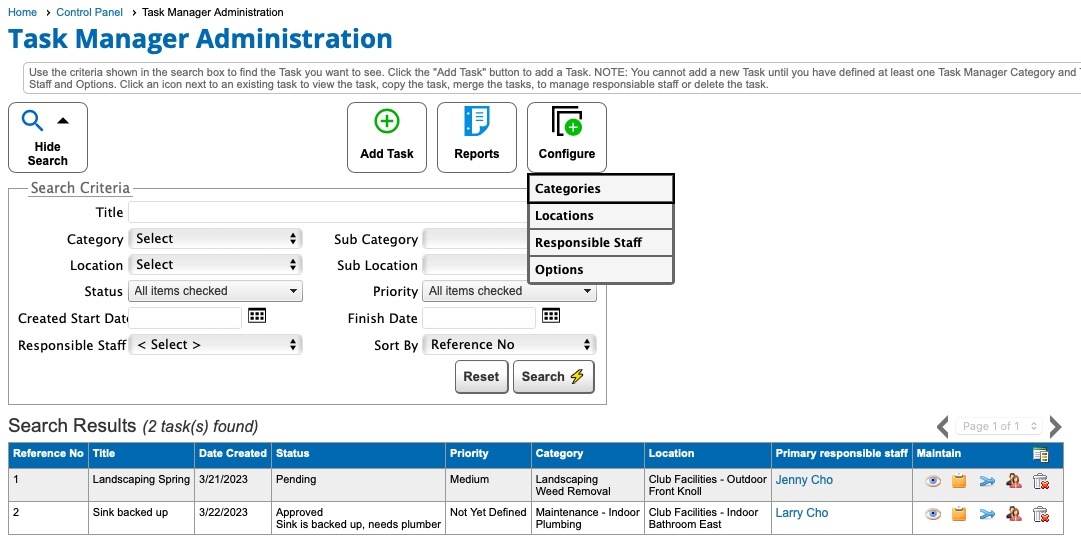Click the Add Task plus icon
The height and width of the screenshot is (549, 1081).
click(x=387, y=122)
